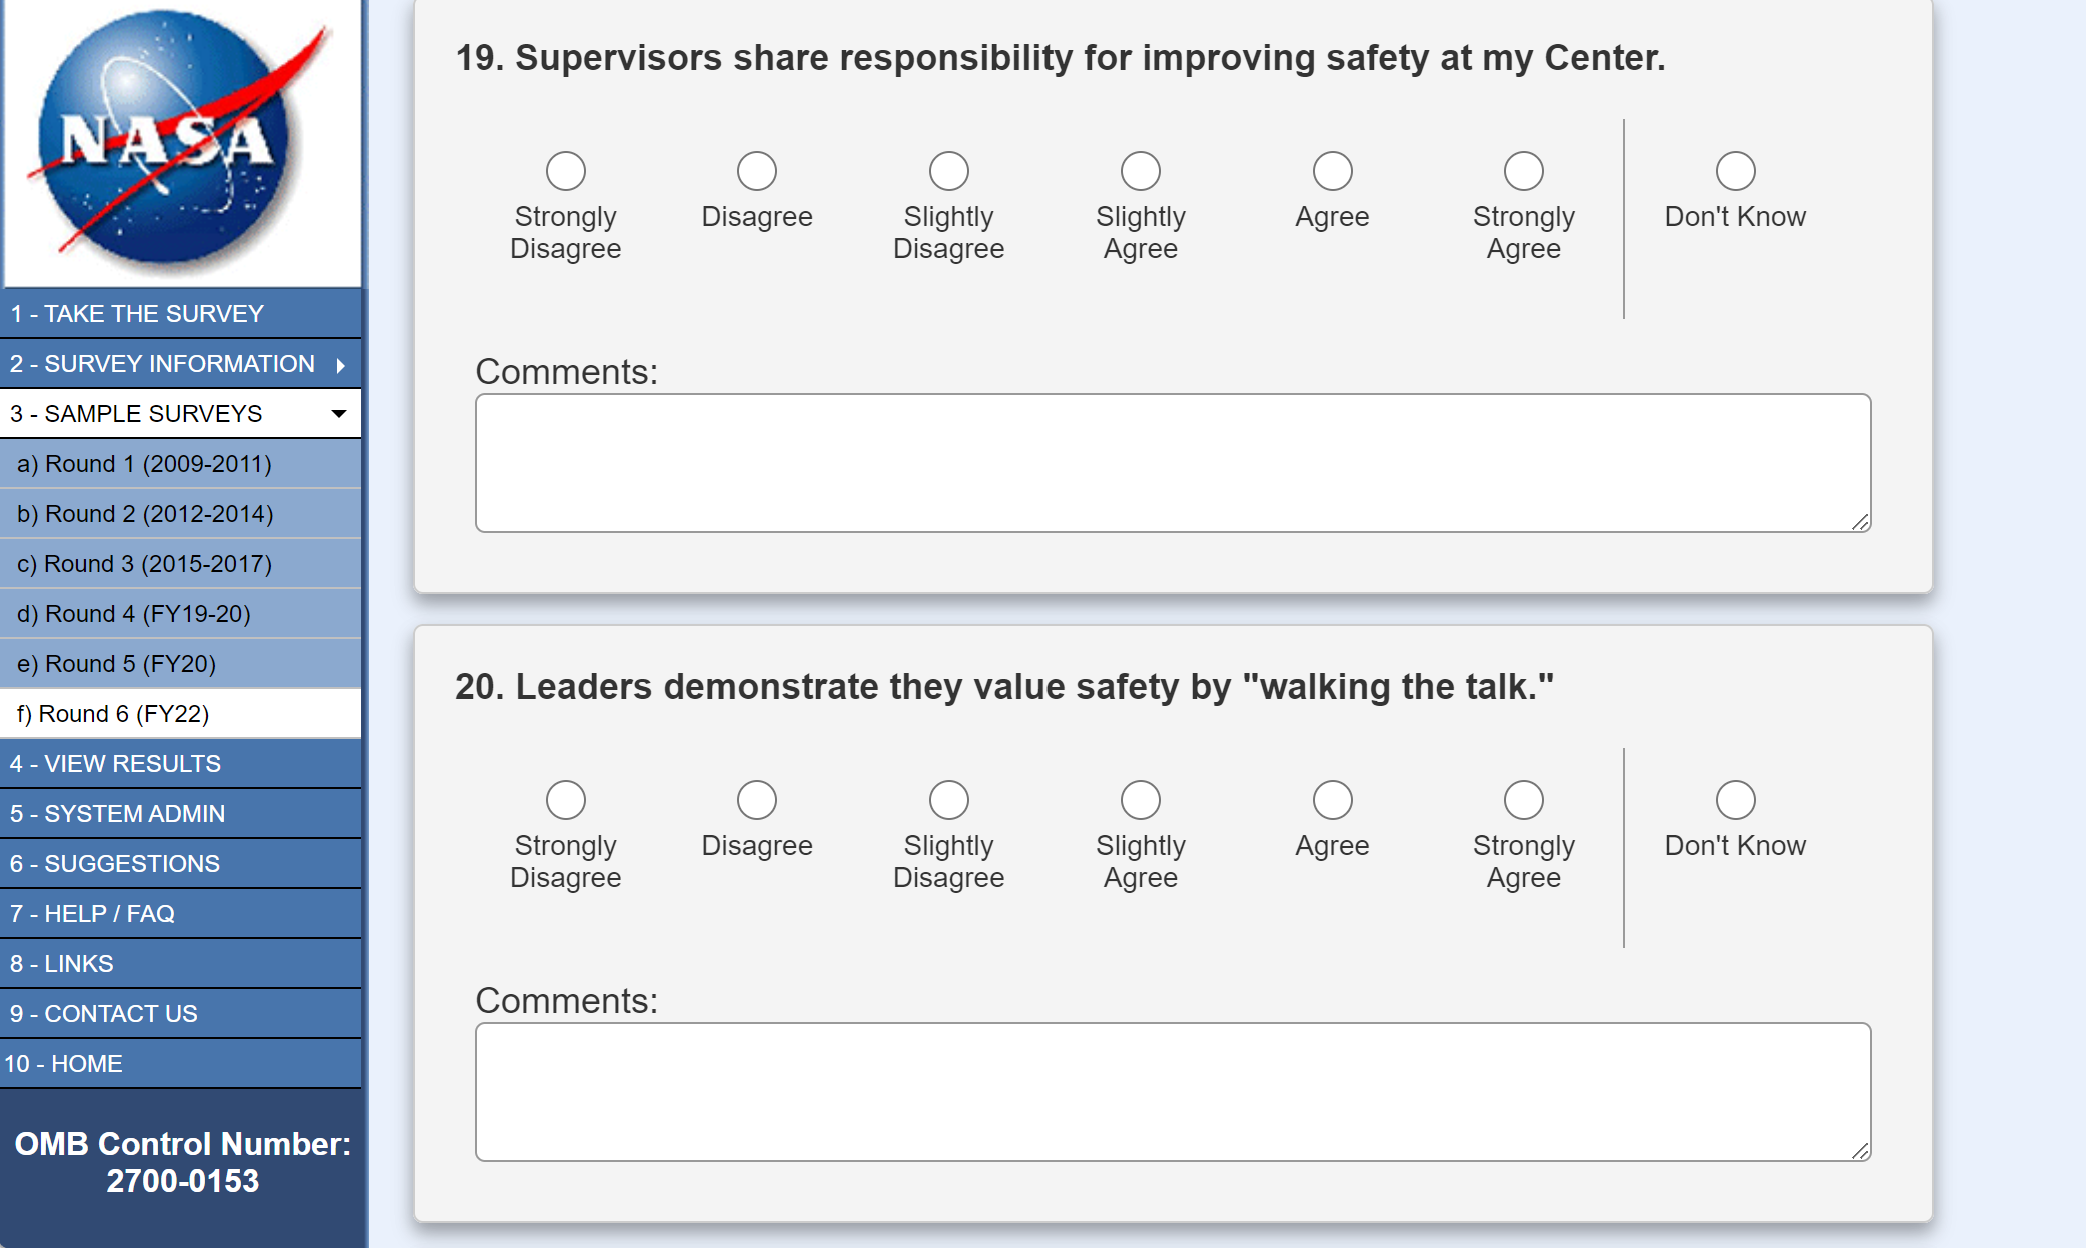Click the question 20 Comments text box
The height and width of the screenshot is (1248, 2086).
pyautogui.click(x=1172, y=1092)
